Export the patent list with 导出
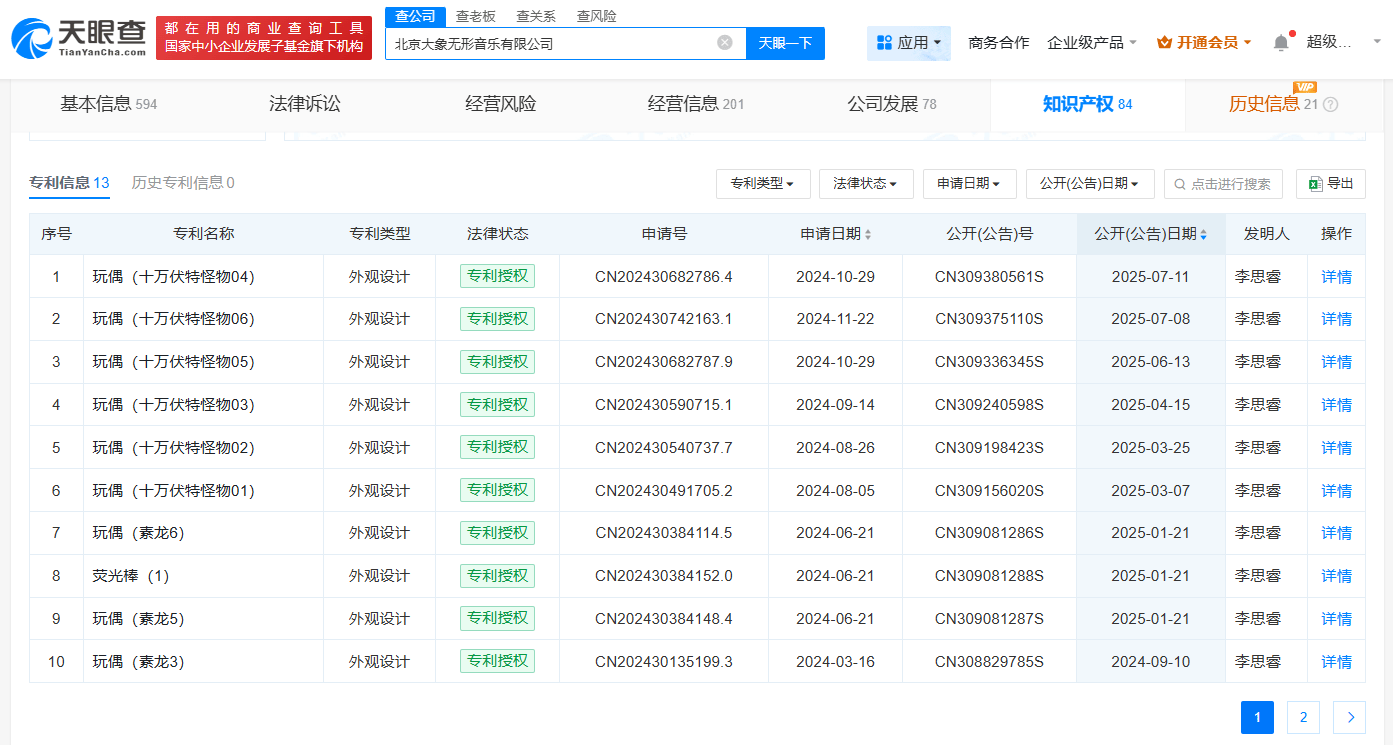The height and width of the screenshot is (745, 1393). pyautogui.click(x=1330, y=184)
